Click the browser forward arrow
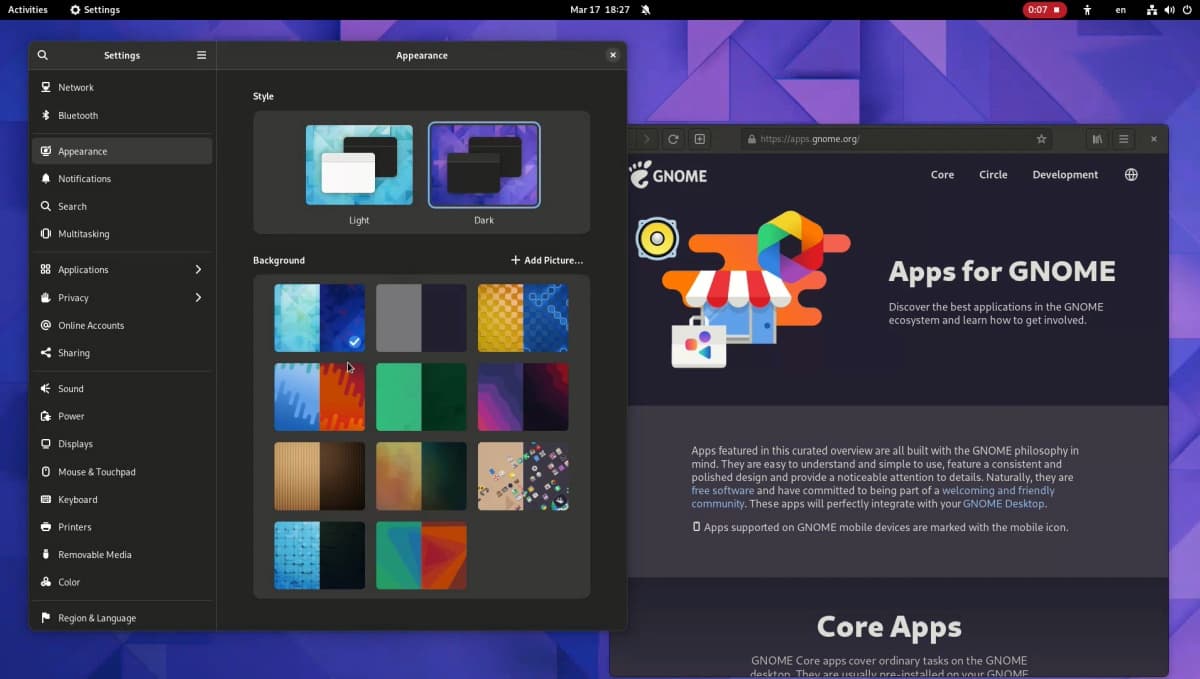Image resolution: width=1200 pixels, height=679 pixels. 647,139
